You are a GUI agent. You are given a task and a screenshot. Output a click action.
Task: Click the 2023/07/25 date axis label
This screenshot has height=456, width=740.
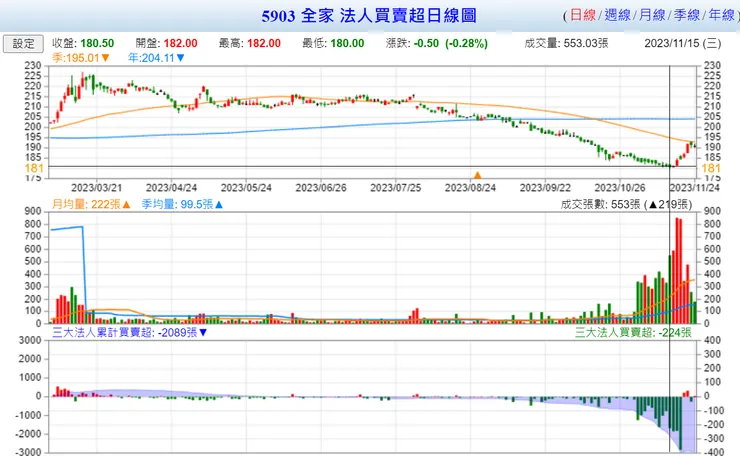click(395, 188)
